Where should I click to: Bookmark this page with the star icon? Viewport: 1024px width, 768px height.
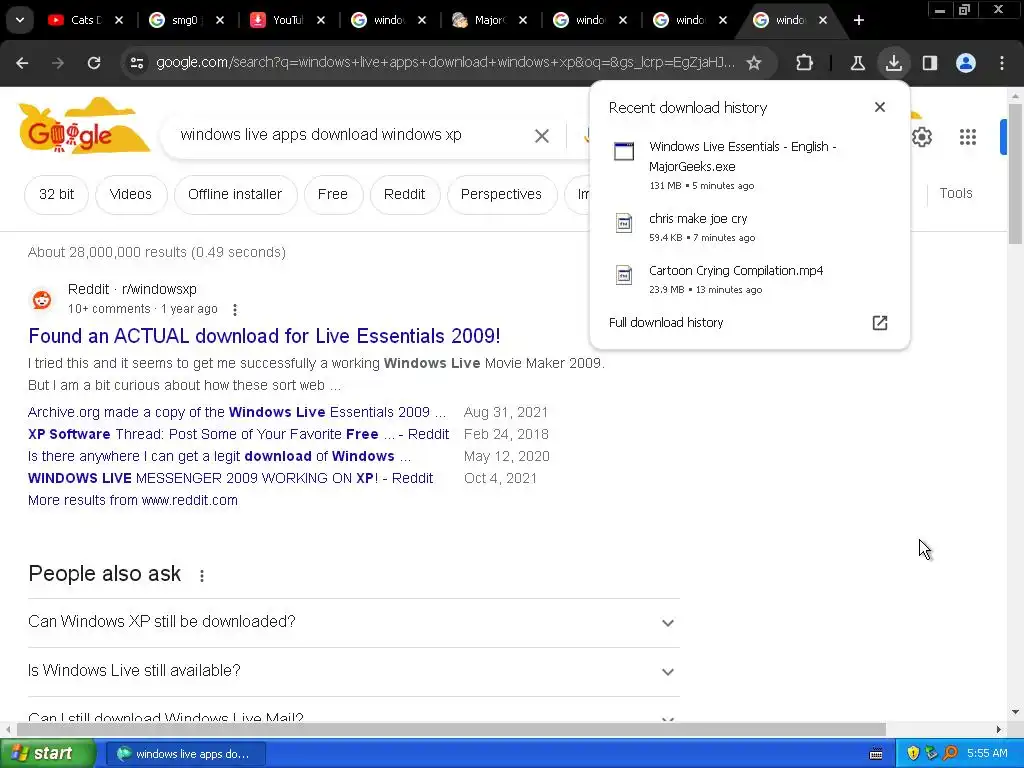[x=754, y=63]
